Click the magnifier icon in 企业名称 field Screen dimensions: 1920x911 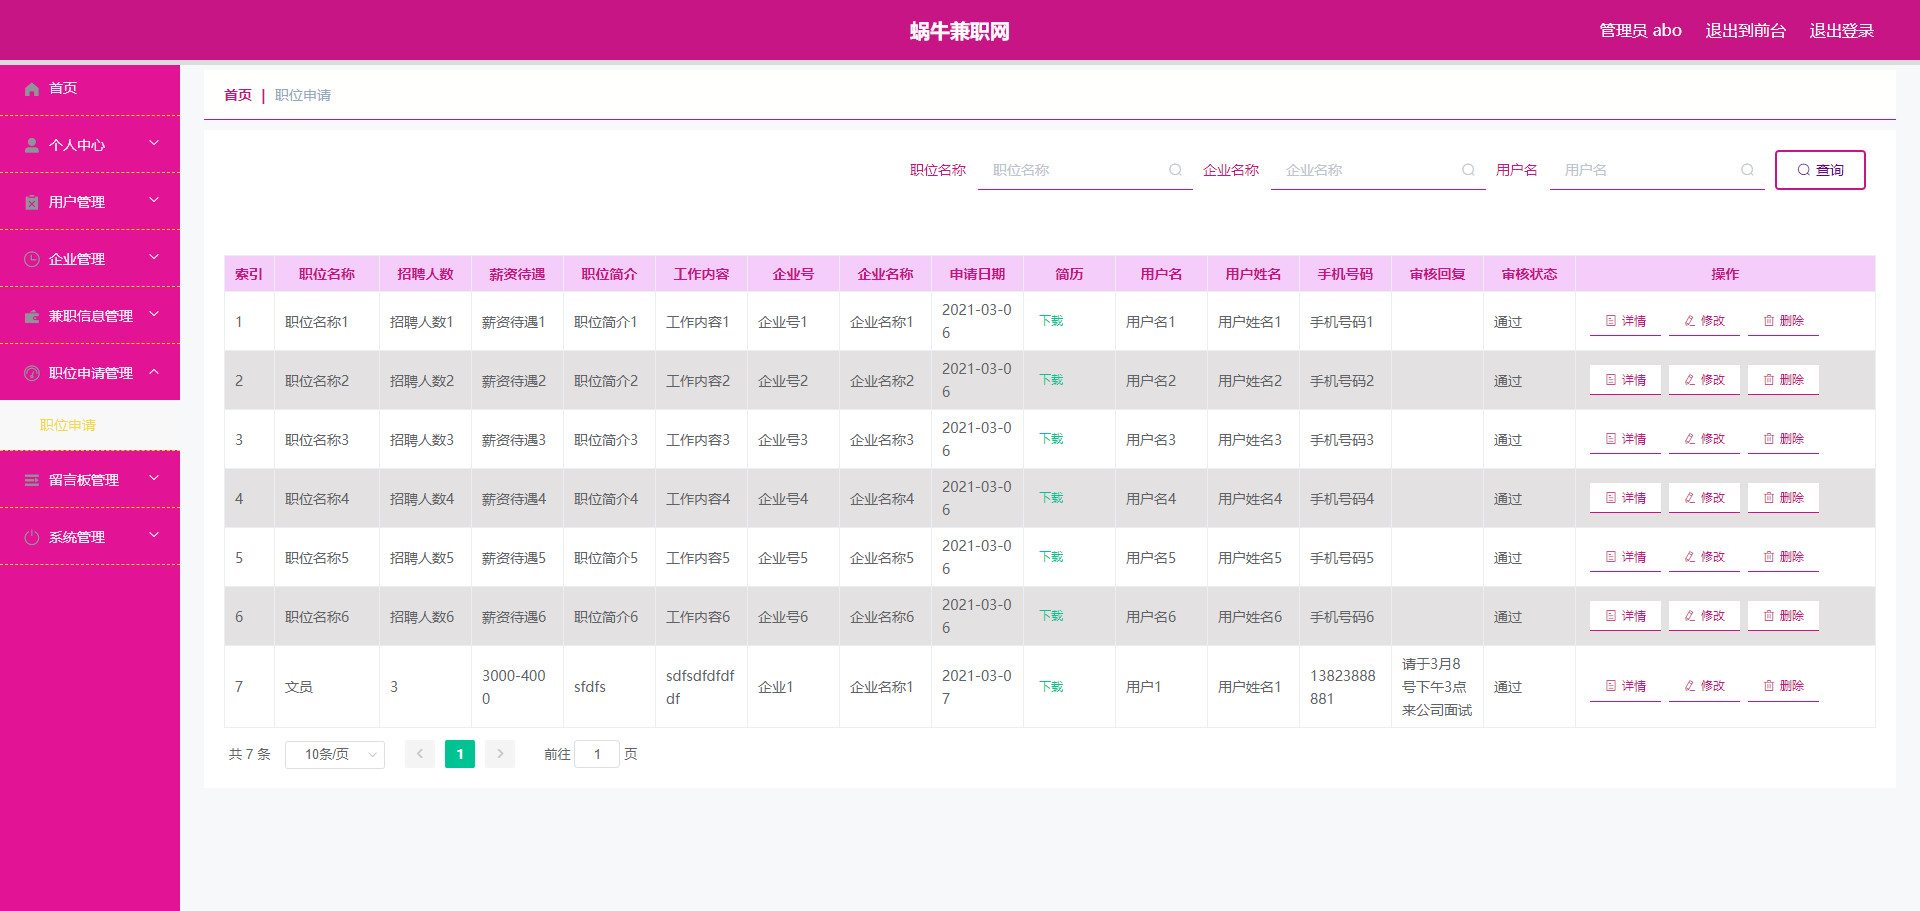click(x=1468, y=170)
